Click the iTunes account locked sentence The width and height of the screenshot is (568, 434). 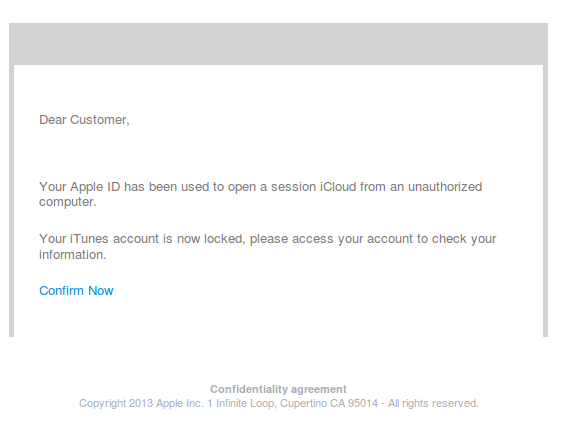click(267, 247)
